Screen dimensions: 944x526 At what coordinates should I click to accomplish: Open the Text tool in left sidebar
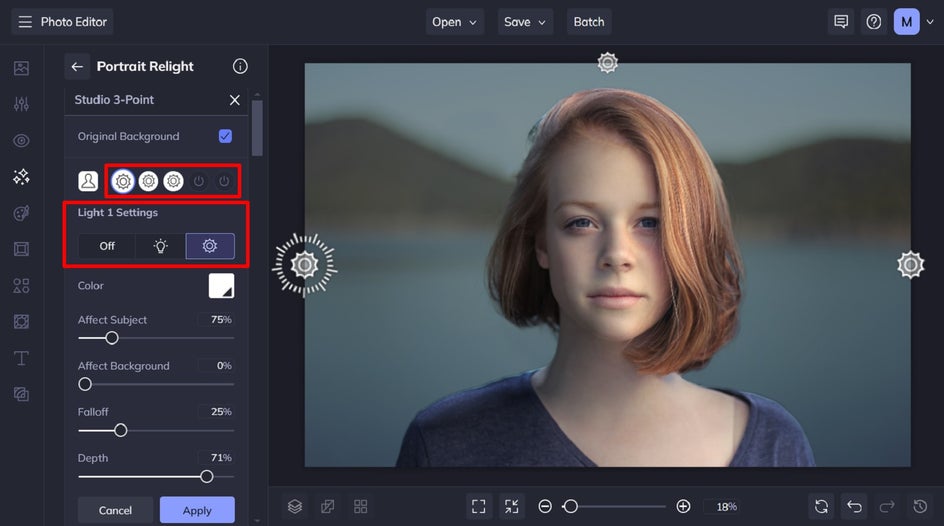pos(21,358)
